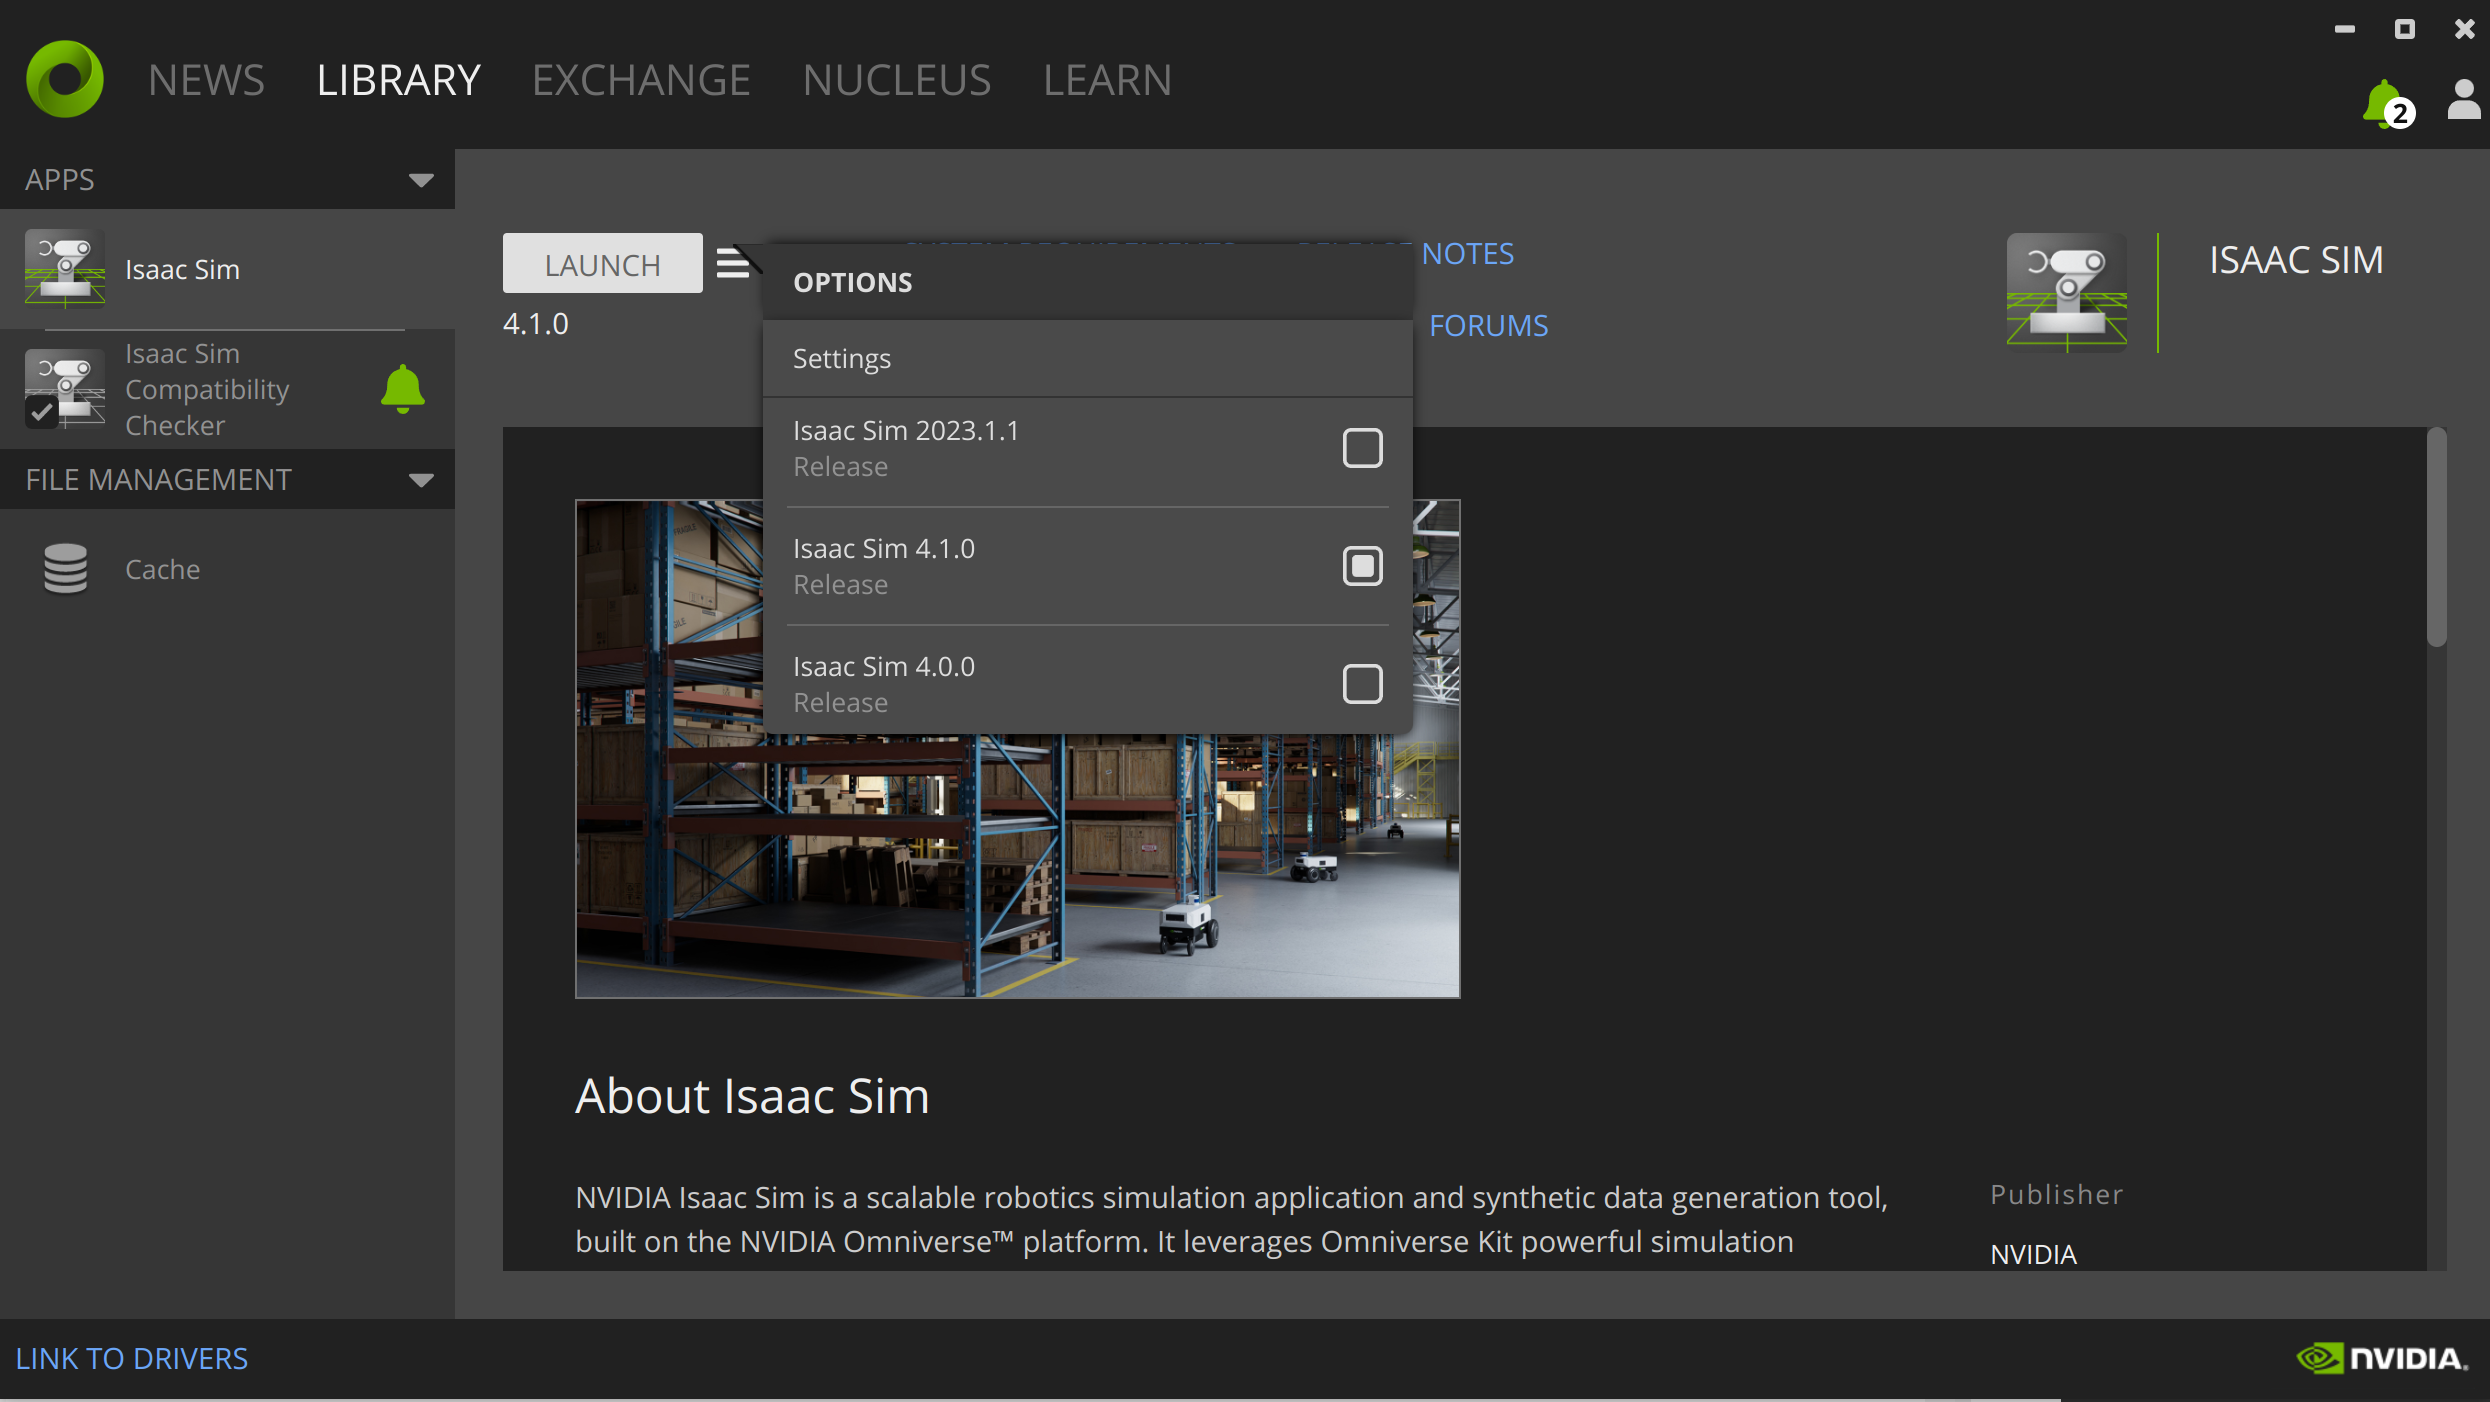Open Settings in the Options menu
The image size is (2490, 1402).
tap(842, 359)
